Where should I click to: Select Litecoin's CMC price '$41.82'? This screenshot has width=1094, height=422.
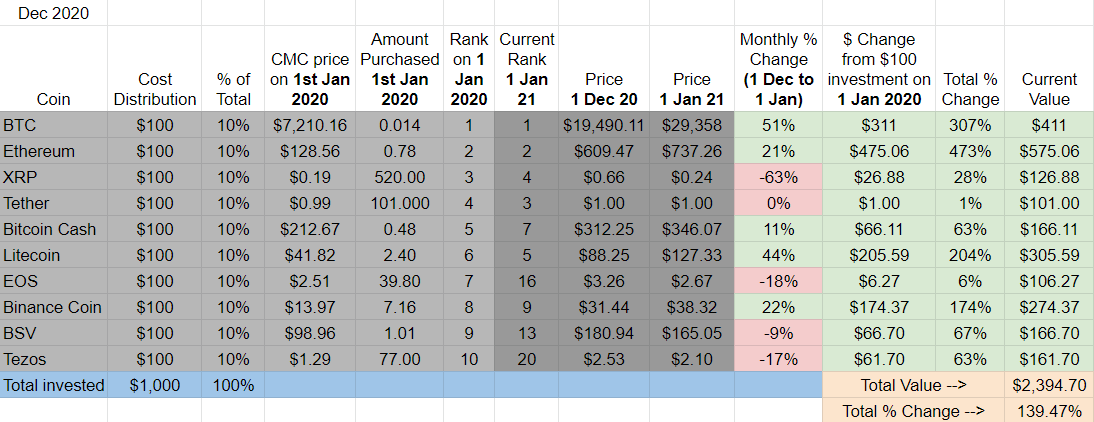310,255
